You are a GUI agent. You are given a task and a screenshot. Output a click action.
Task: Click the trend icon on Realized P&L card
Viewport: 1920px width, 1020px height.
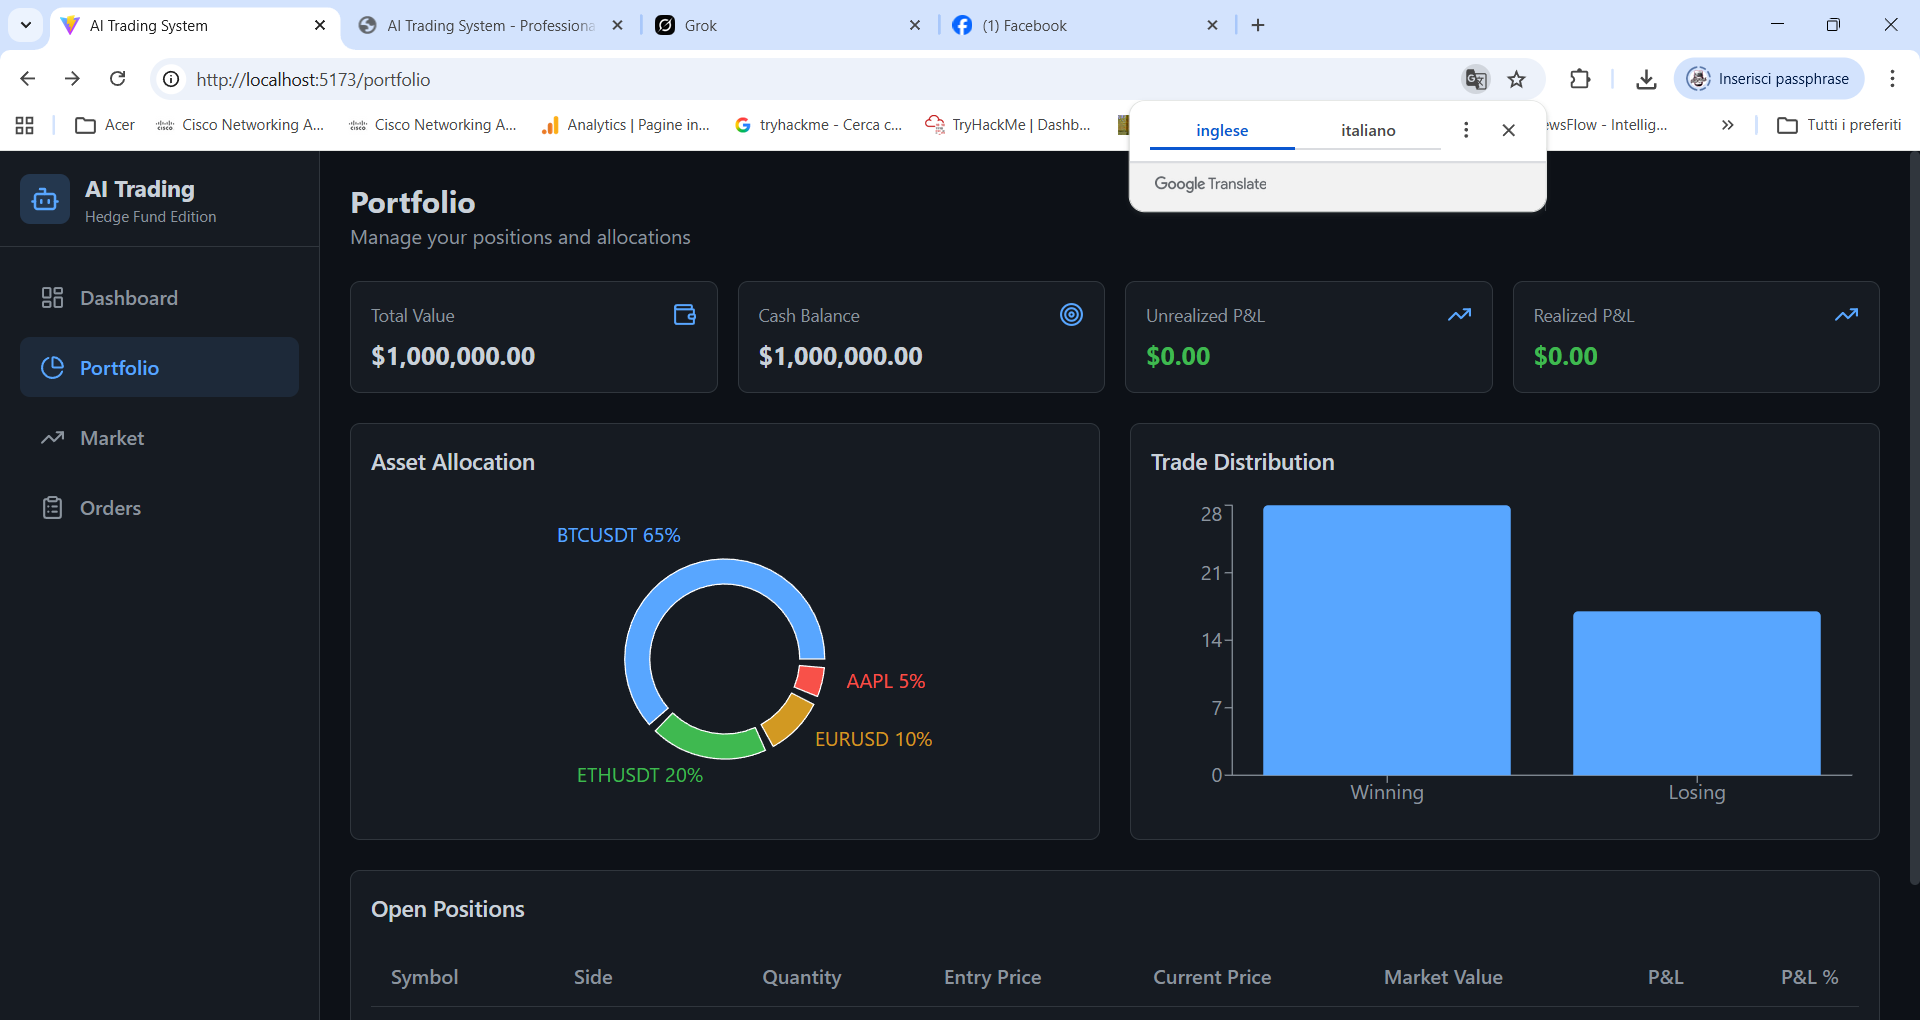click(1846, 314)
